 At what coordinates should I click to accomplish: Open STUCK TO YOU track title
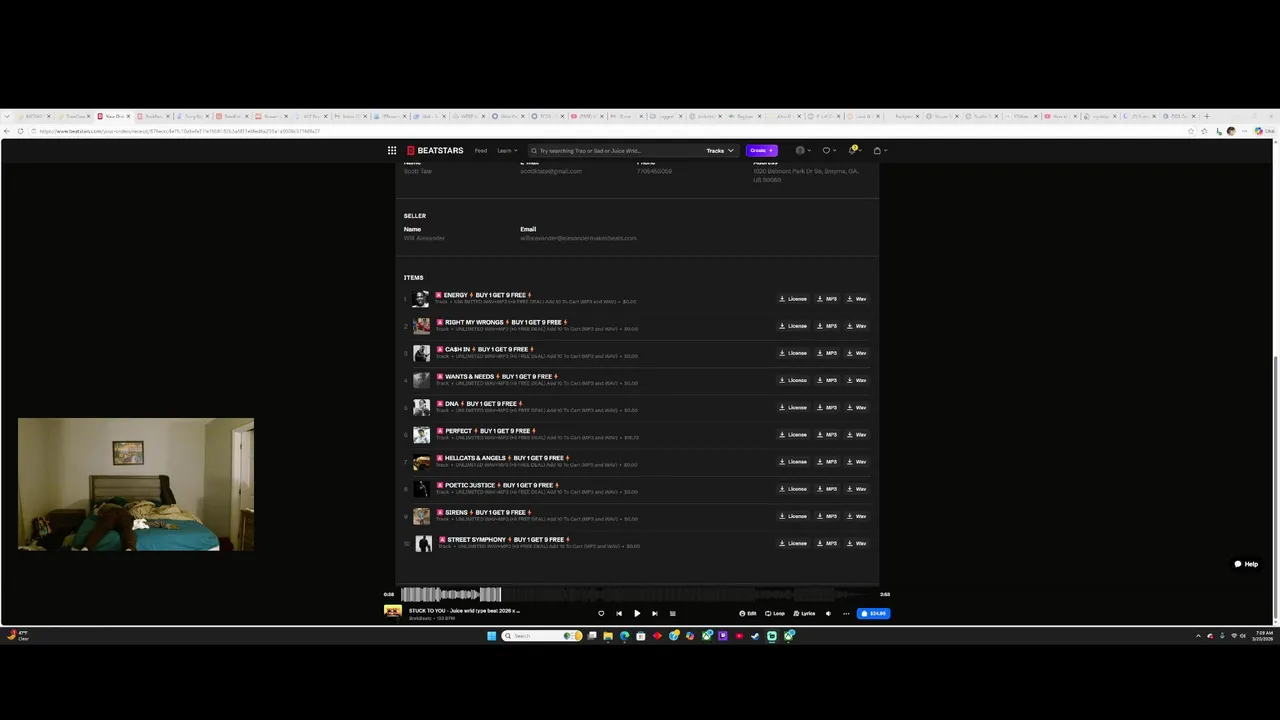(464, 610)
